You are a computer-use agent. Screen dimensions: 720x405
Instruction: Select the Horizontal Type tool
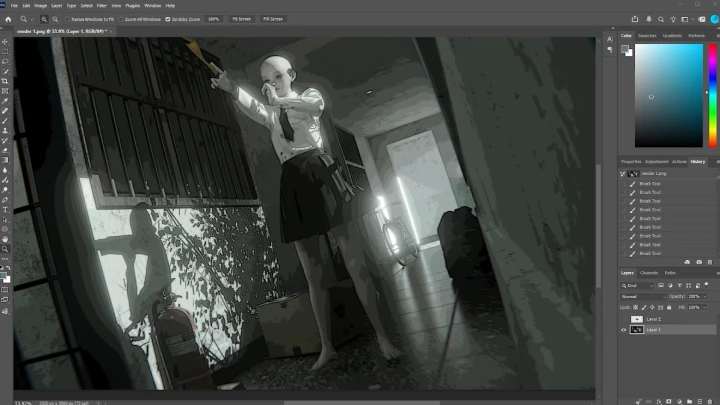[x=5, y=209]
